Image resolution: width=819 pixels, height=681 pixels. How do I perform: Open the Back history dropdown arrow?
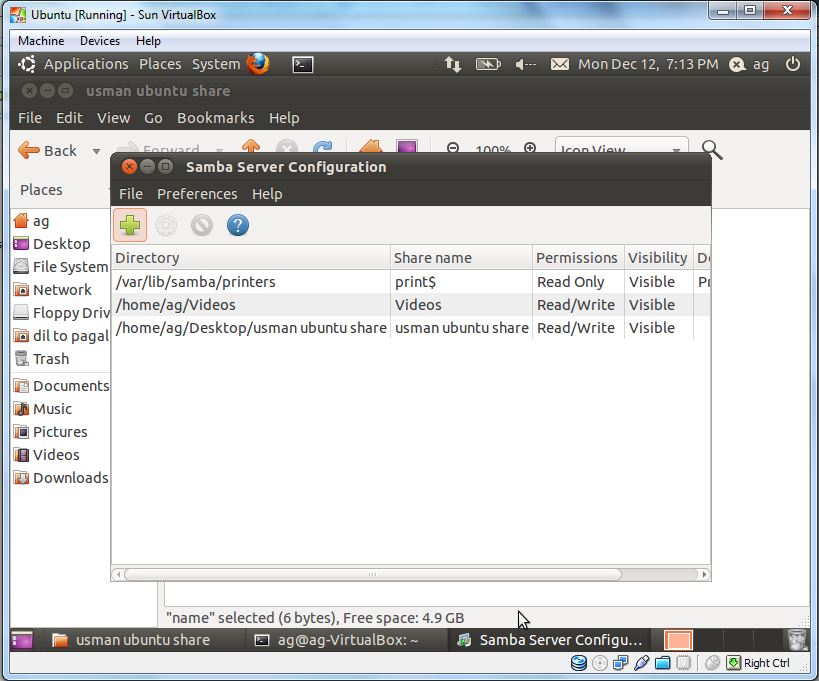click(x=96, y=151)
